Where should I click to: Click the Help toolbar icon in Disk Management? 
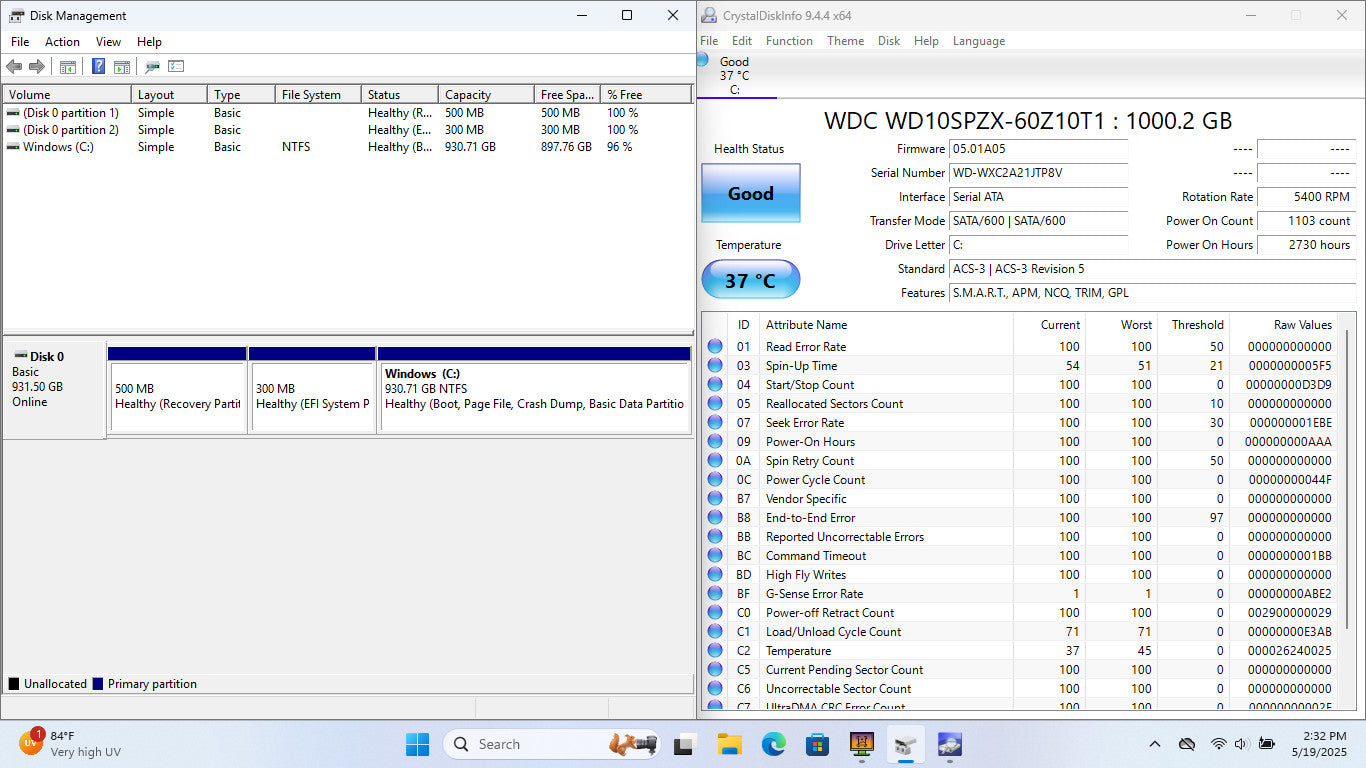tap(98, 67)
